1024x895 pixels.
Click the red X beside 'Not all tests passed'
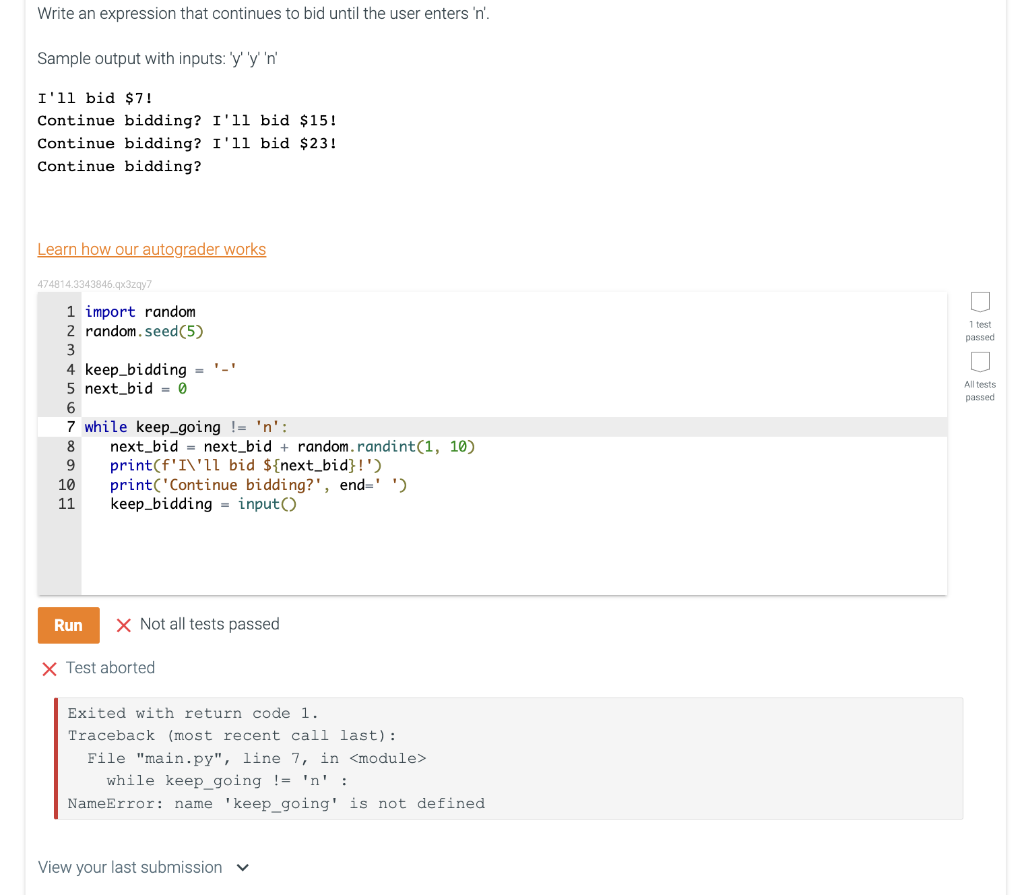124,624
